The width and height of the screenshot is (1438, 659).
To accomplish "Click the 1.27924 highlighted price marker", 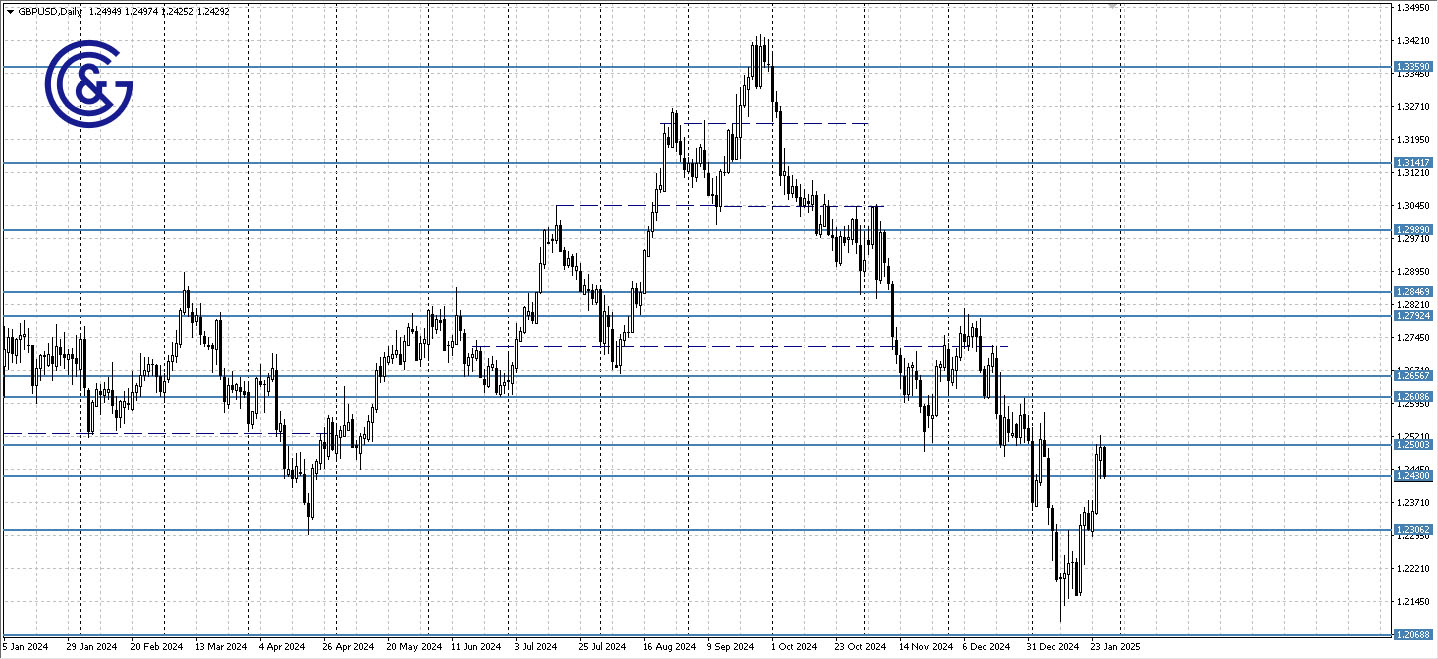I will coord(1415,315).
